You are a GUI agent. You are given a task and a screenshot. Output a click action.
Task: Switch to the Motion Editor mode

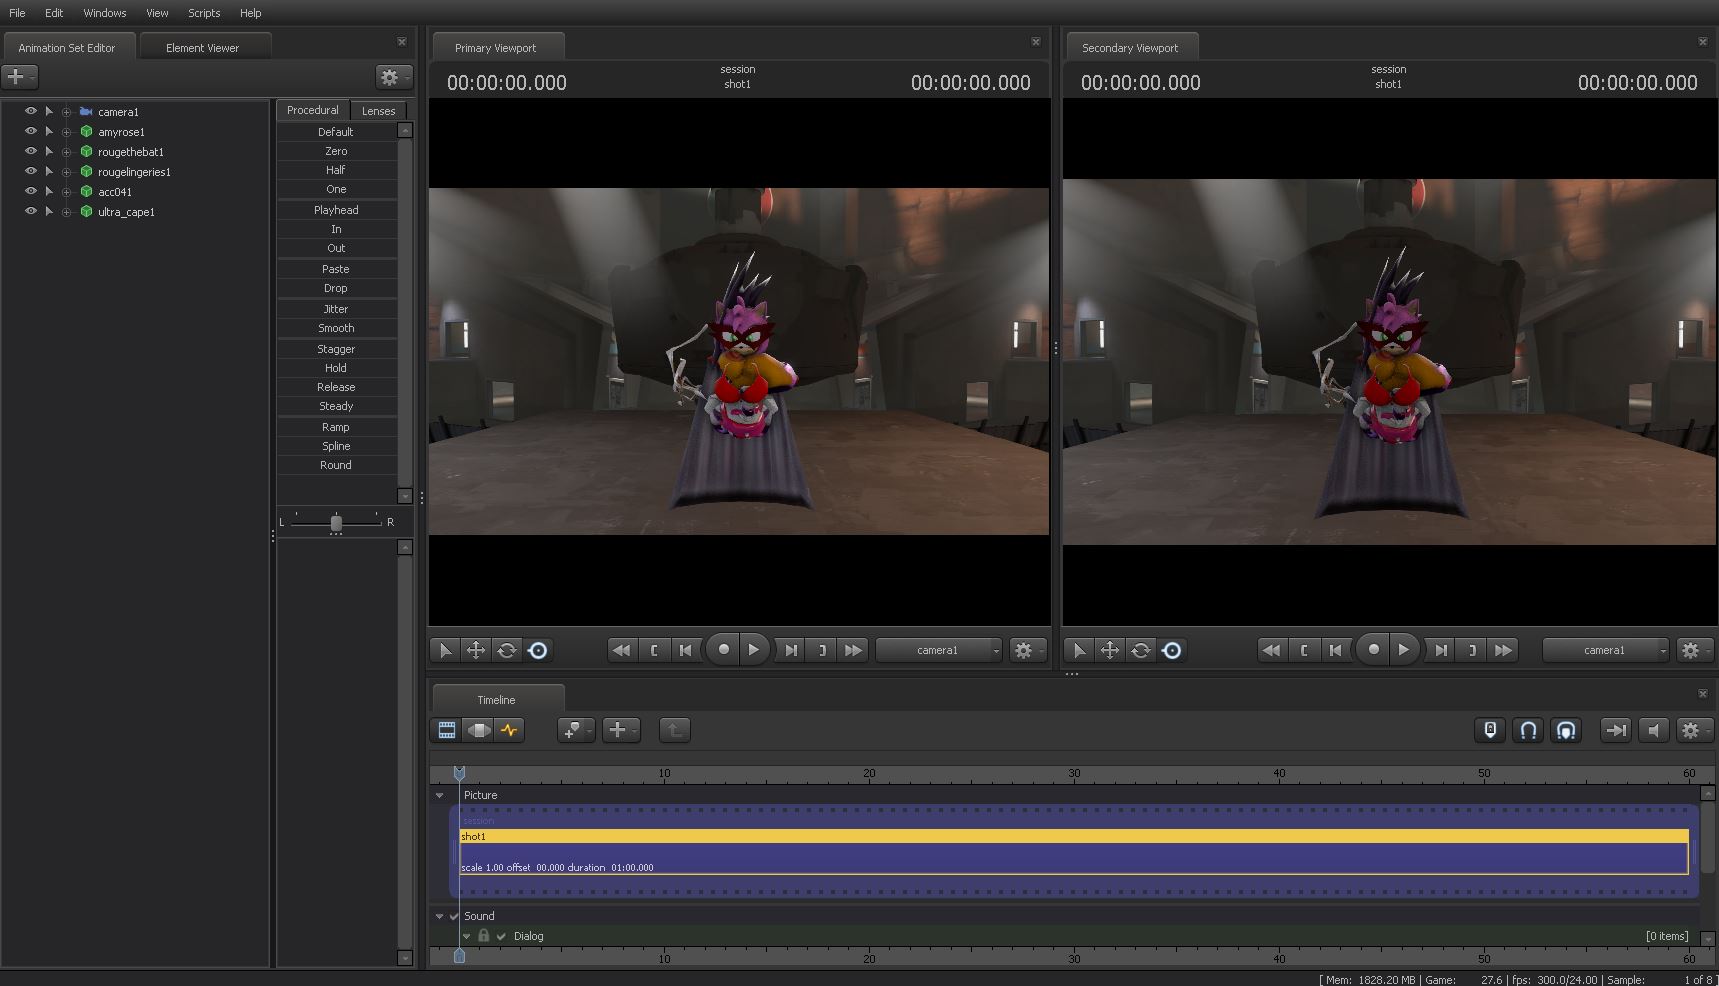coord(479,730)
